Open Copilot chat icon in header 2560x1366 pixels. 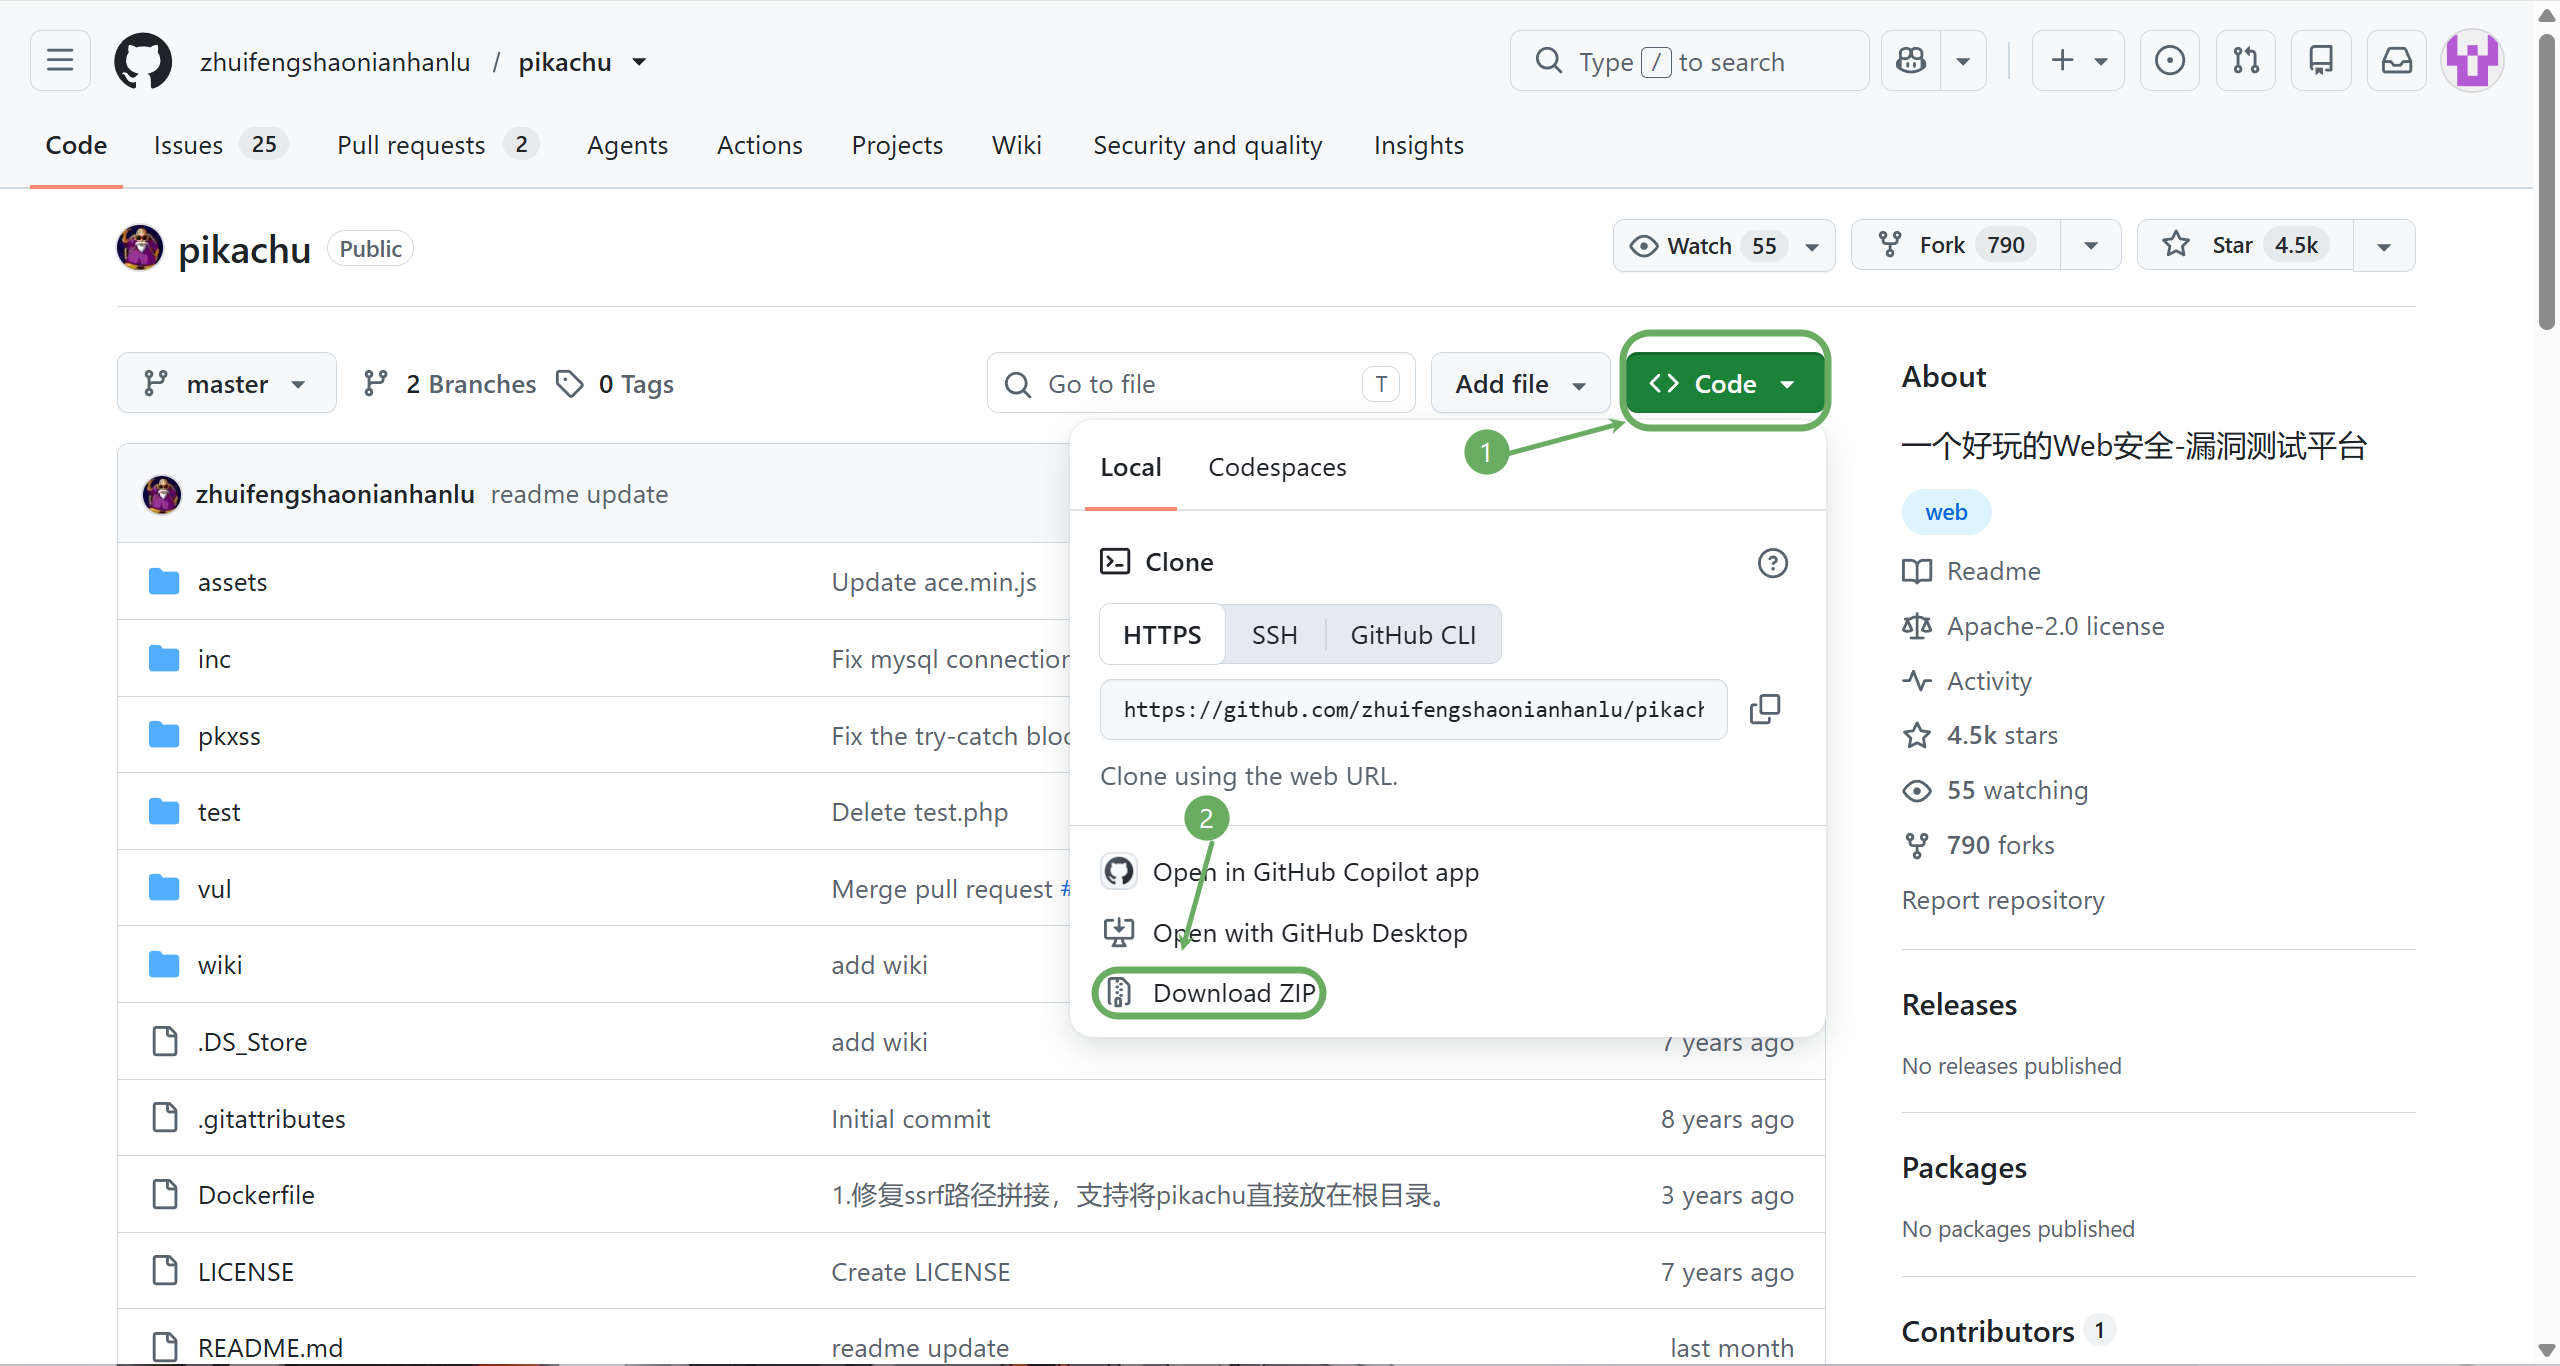(x=1911, y=61)
